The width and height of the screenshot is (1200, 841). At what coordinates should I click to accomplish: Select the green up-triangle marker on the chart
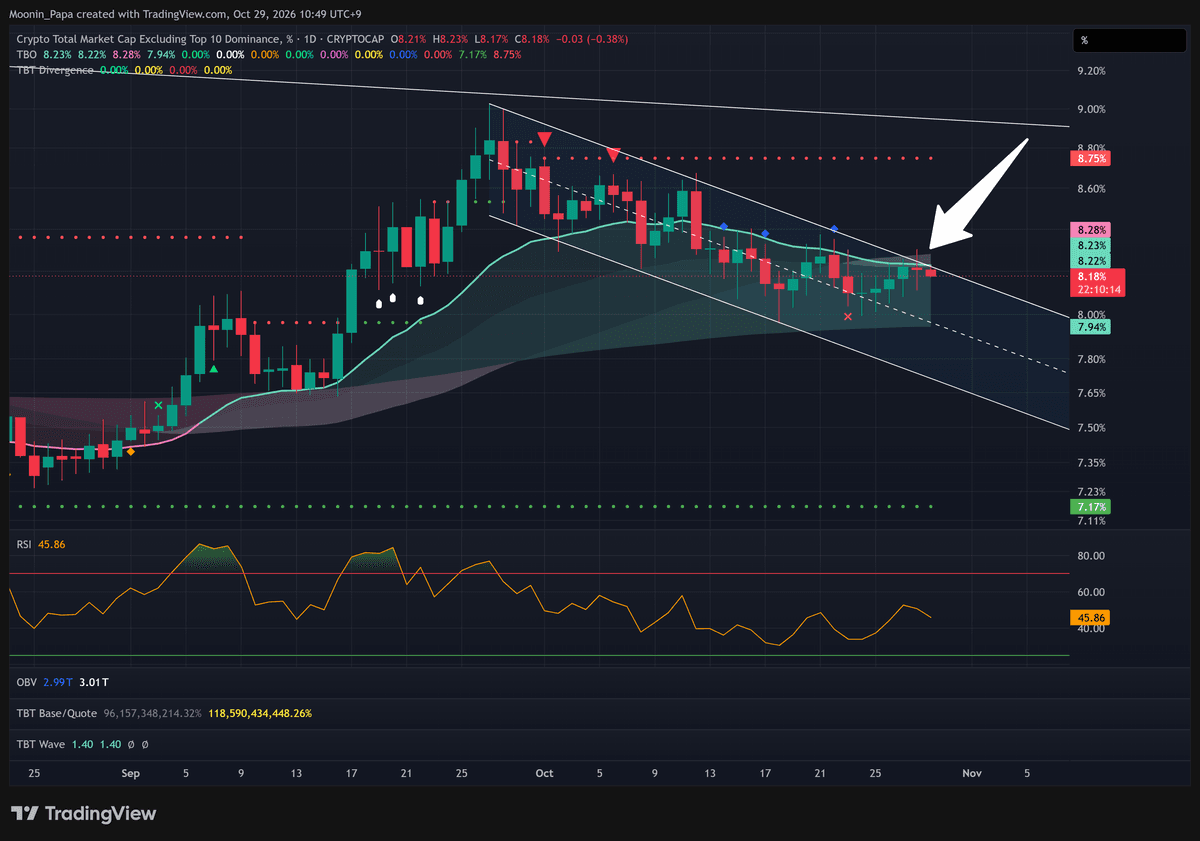214,370
